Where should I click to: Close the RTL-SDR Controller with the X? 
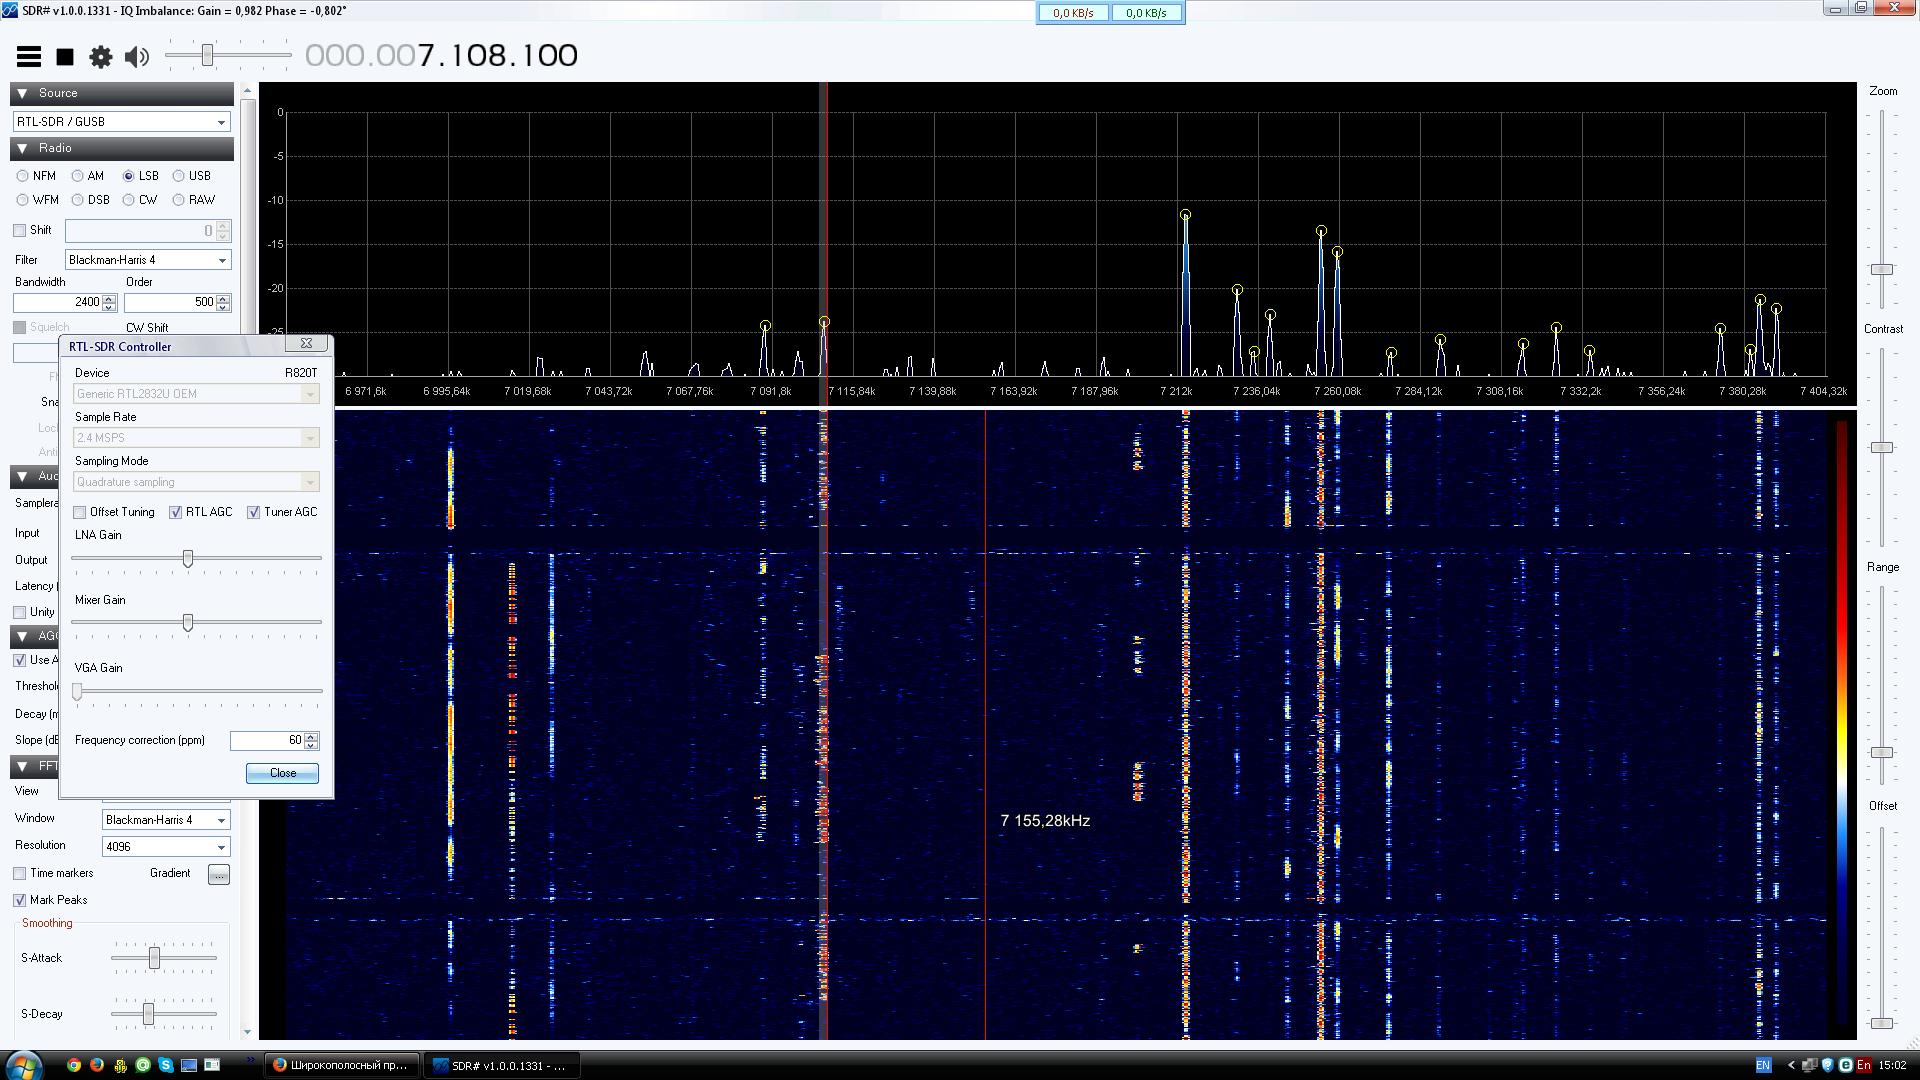click(306, 343)
